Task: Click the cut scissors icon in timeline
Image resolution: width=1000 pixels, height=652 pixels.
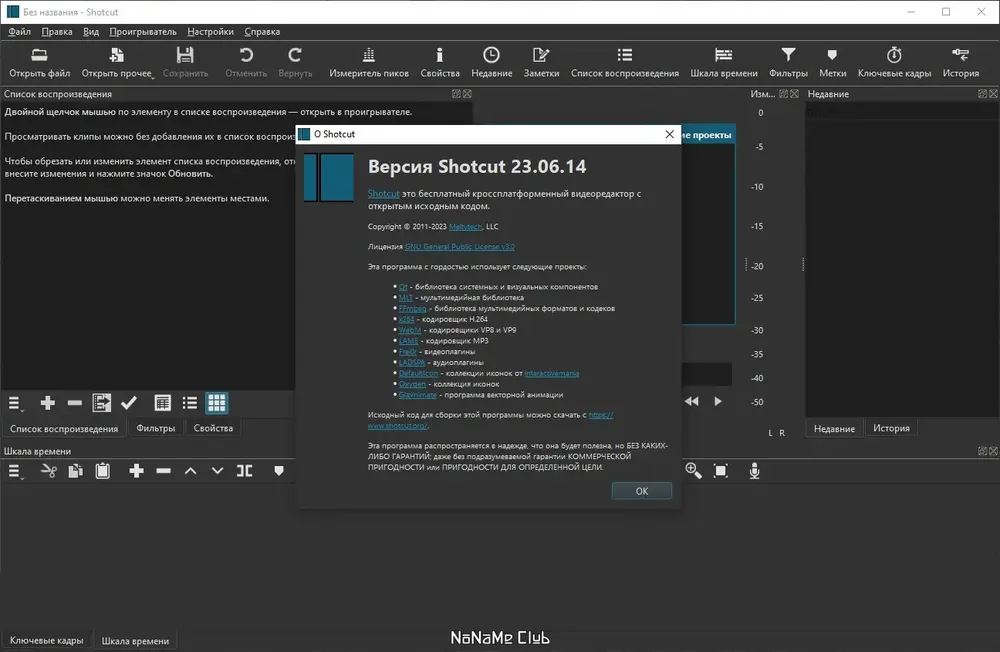Action: (x=48, y=471)
